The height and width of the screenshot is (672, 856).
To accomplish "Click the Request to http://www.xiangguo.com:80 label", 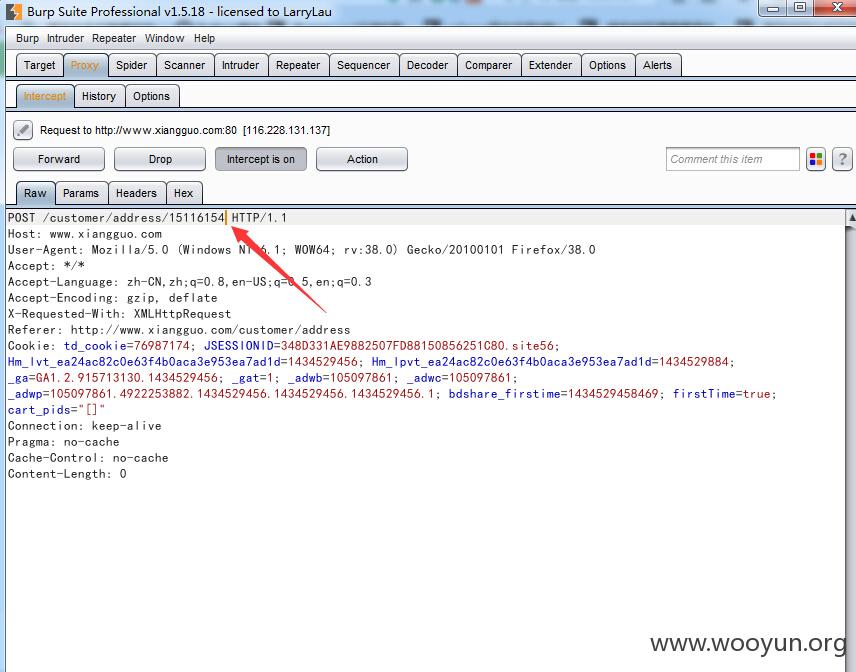I will [185, 130].
